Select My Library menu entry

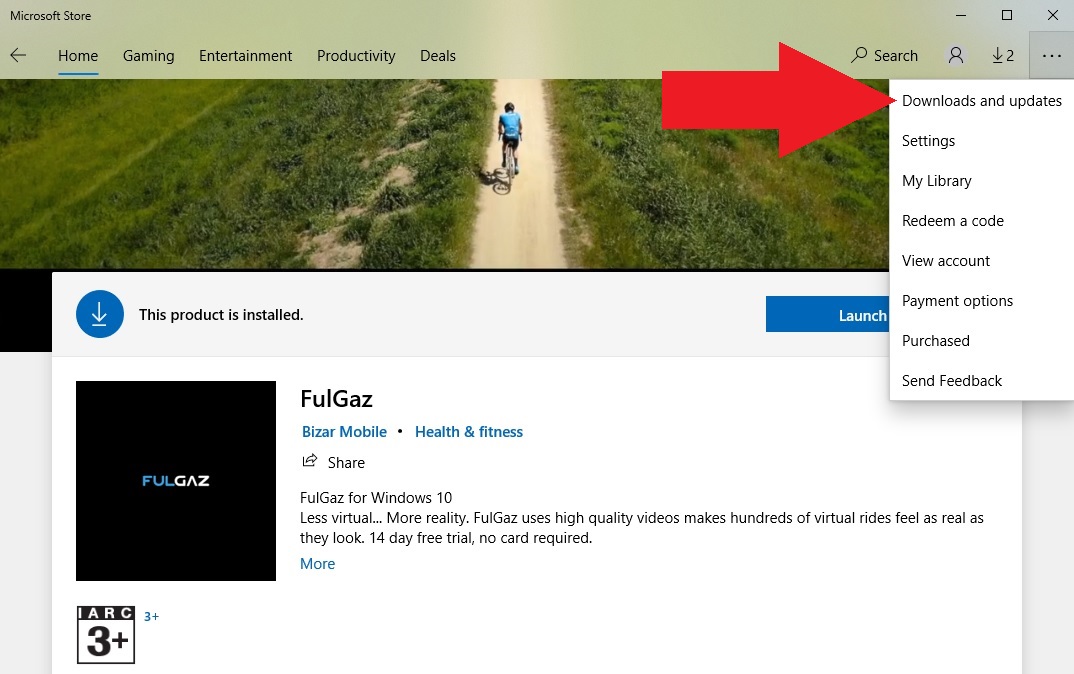pyautogui.click(x=982, y=181)
